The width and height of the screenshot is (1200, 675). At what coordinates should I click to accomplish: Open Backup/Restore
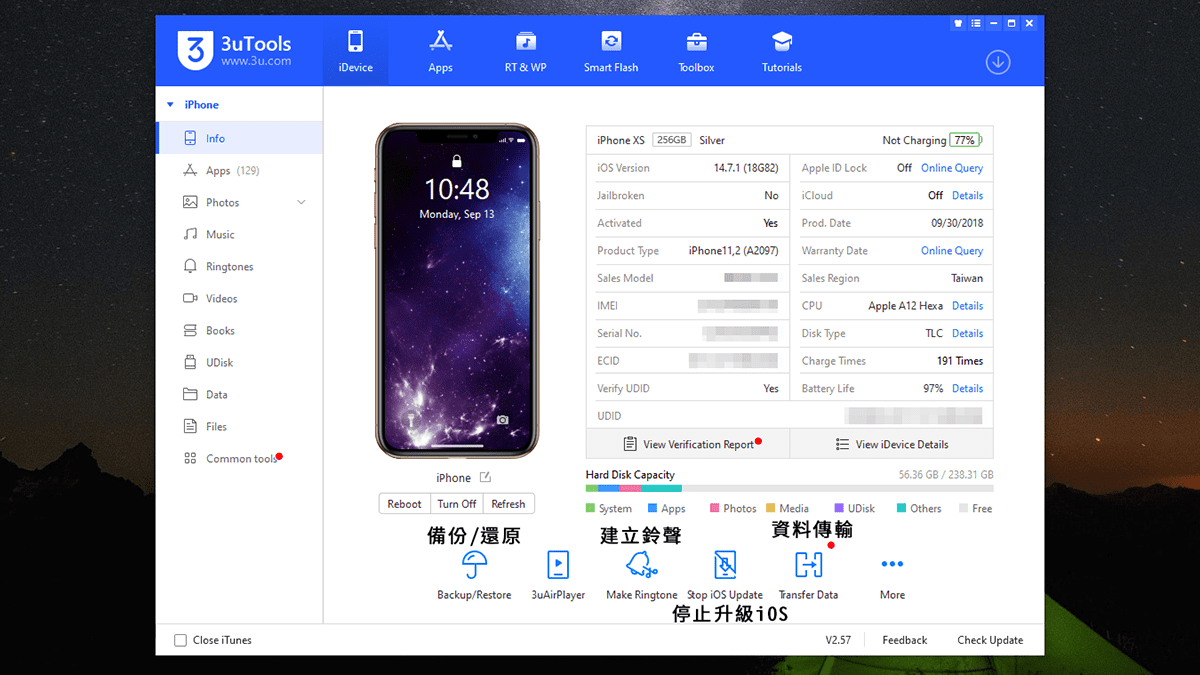(x=473, y=572)
